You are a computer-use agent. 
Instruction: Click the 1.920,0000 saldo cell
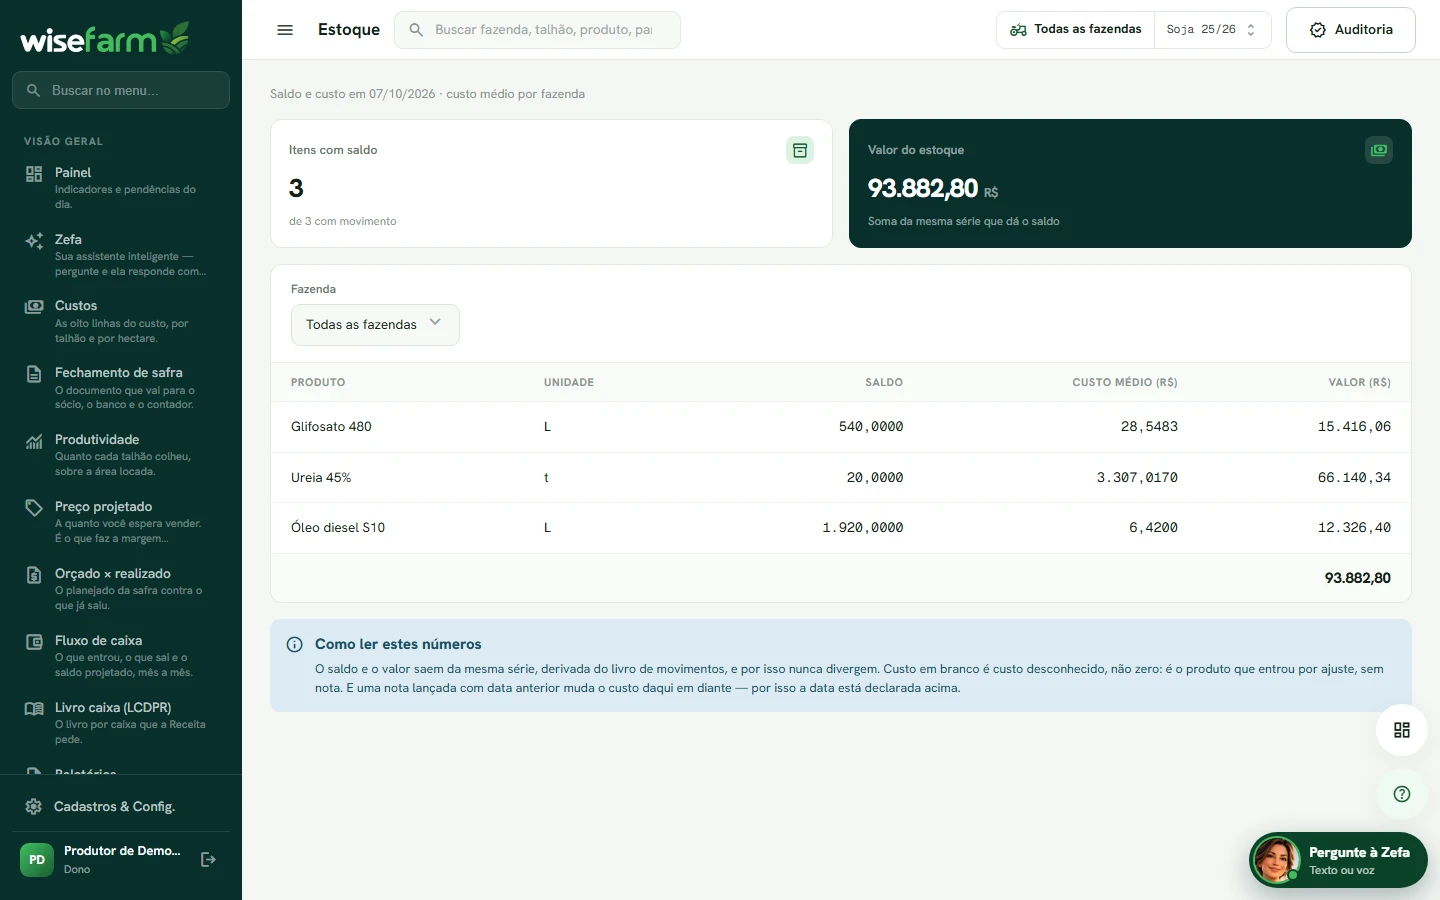click(x=863, y=528)
